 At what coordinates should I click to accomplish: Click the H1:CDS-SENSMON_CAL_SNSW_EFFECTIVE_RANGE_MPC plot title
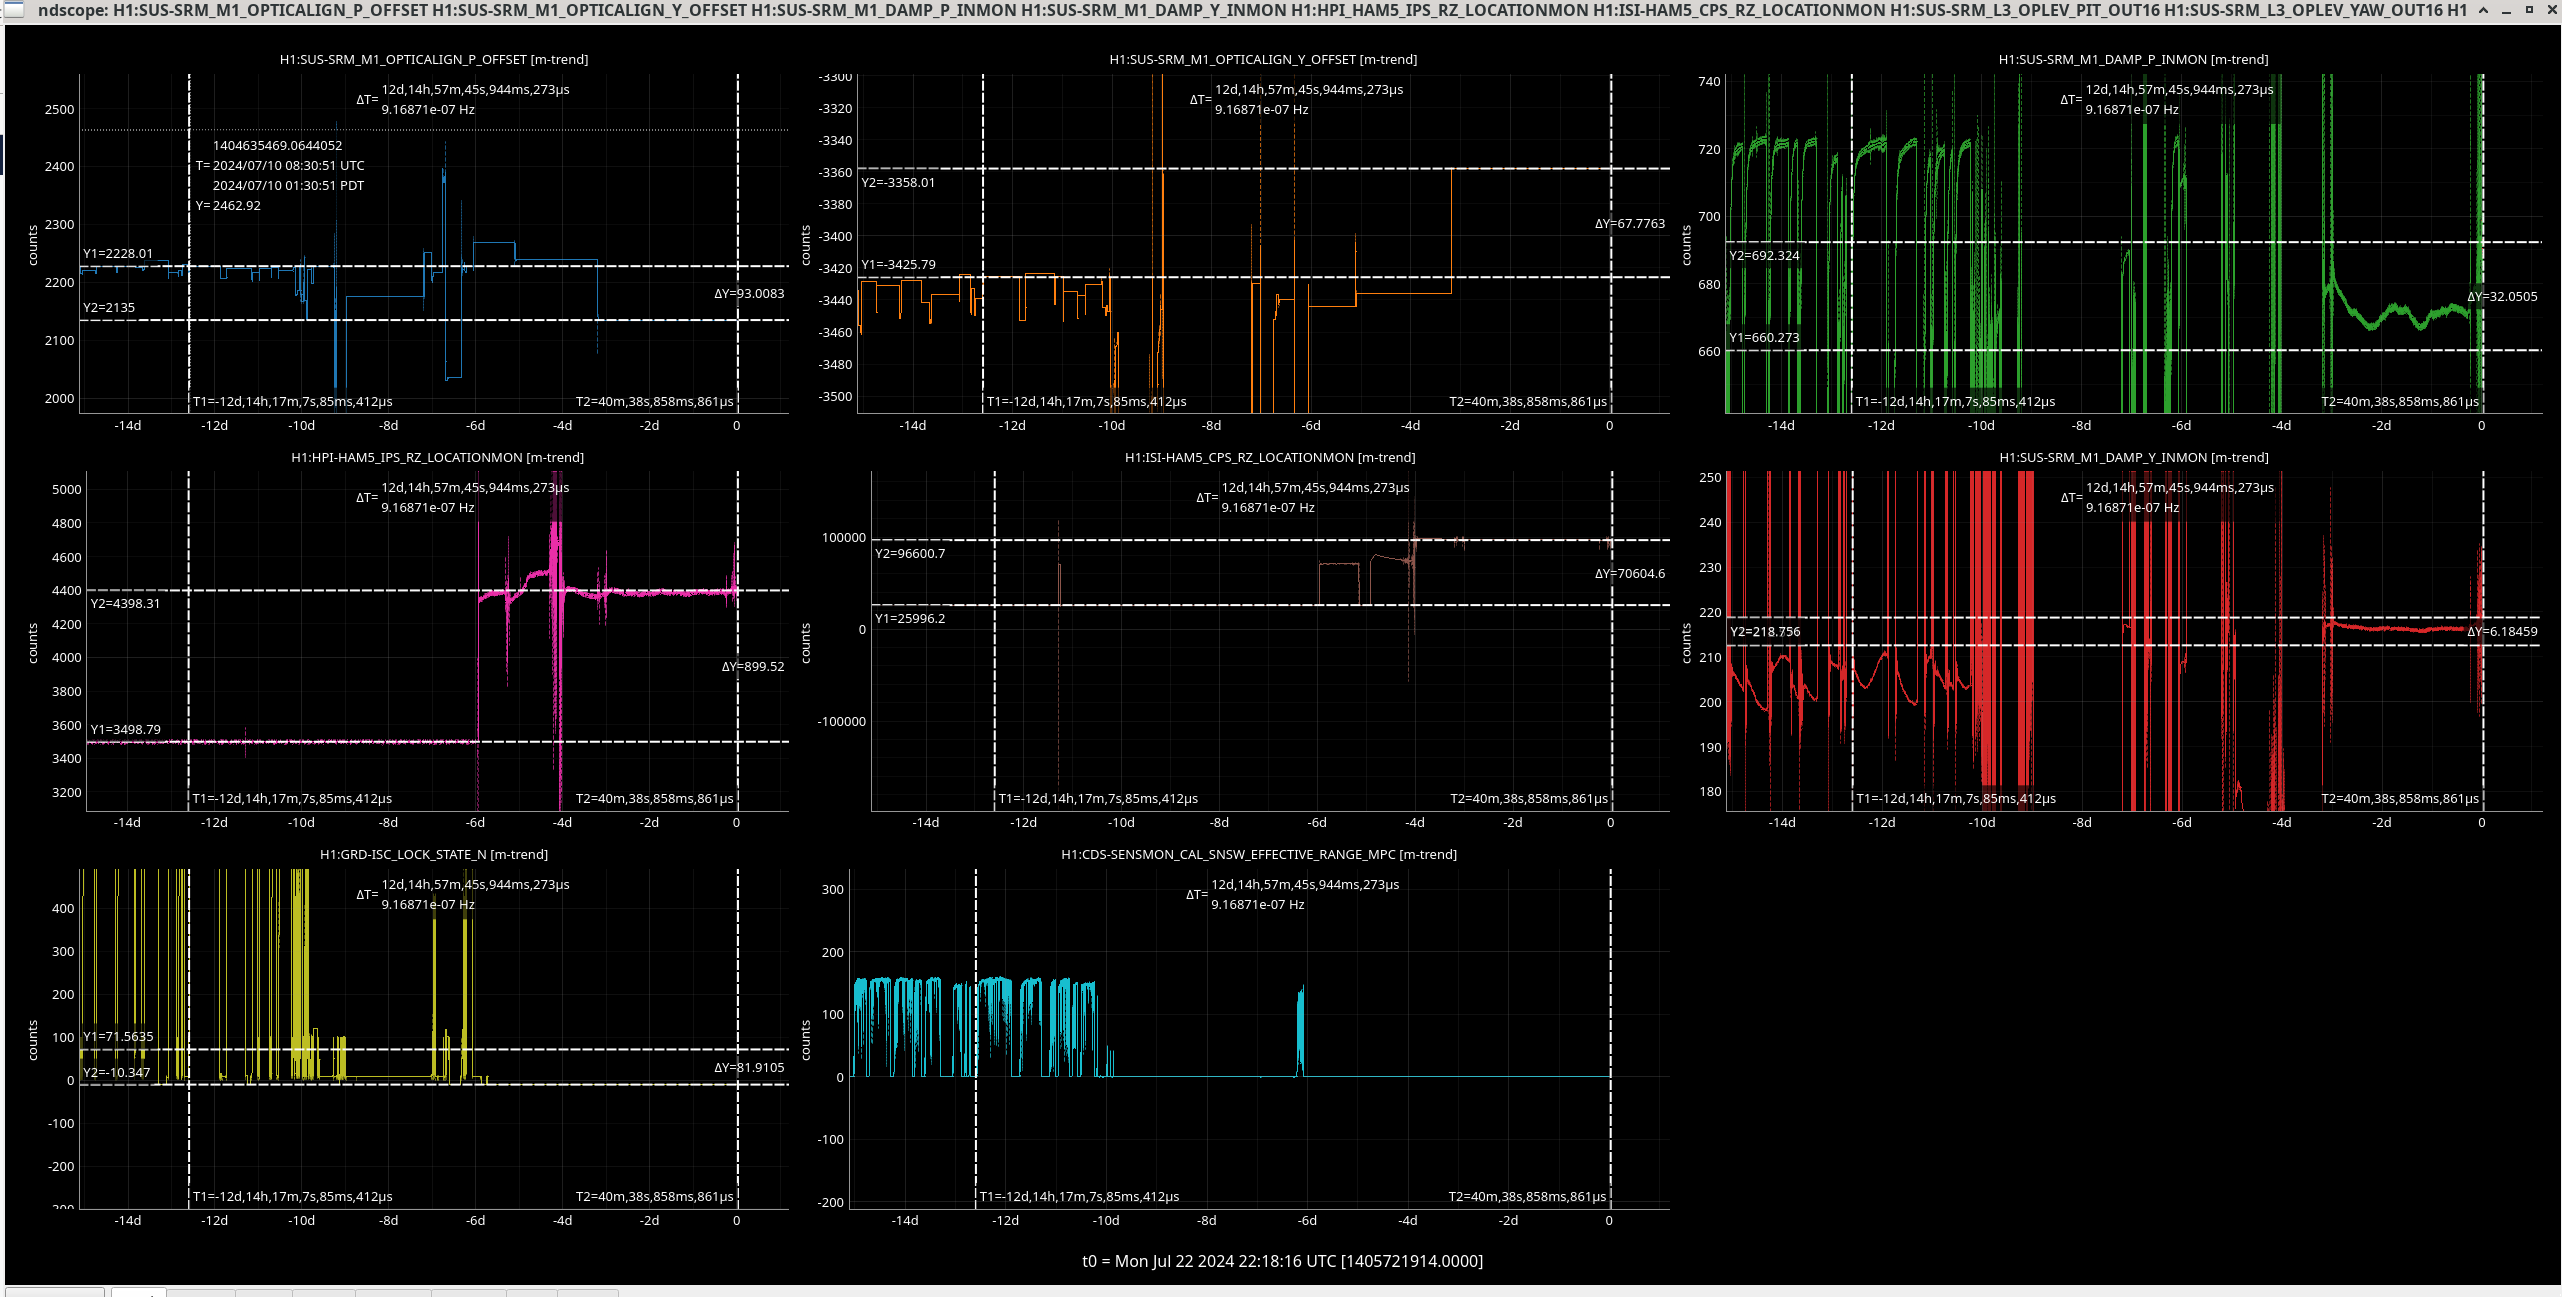click(x=1259, y=855)
